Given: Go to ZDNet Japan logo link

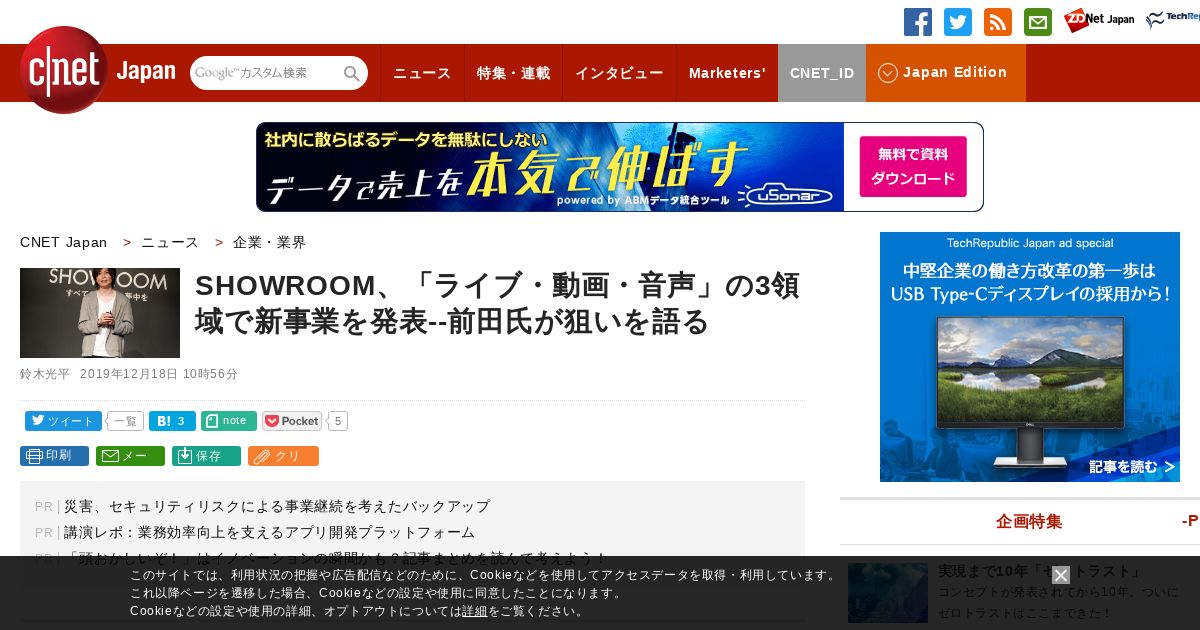Looking at the screenshot, I should pyautogui.click(x=1099, y=20).
